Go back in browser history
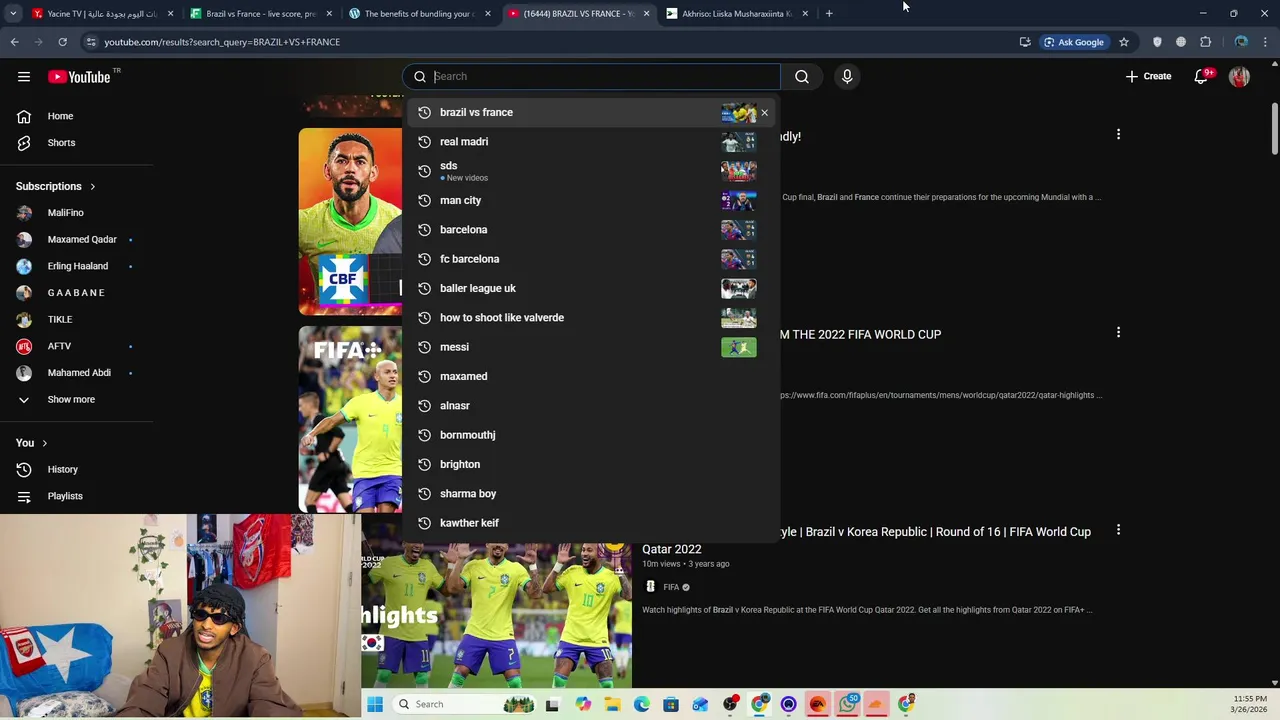This screenshot has height=720, width=1280. pyautogui.click(x=15, y=42)
